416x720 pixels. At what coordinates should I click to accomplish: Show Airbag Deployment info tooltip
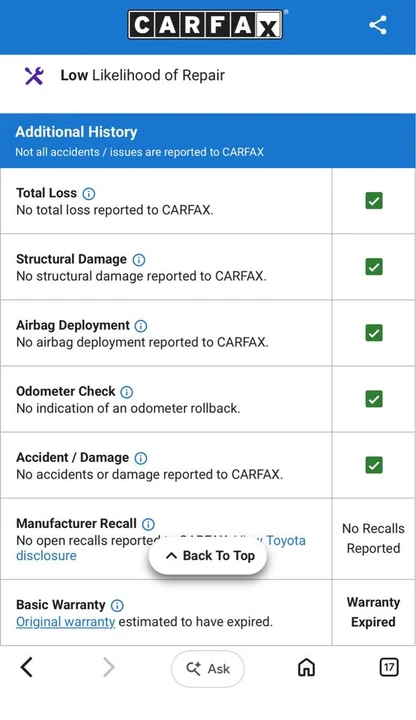(141, 326)
